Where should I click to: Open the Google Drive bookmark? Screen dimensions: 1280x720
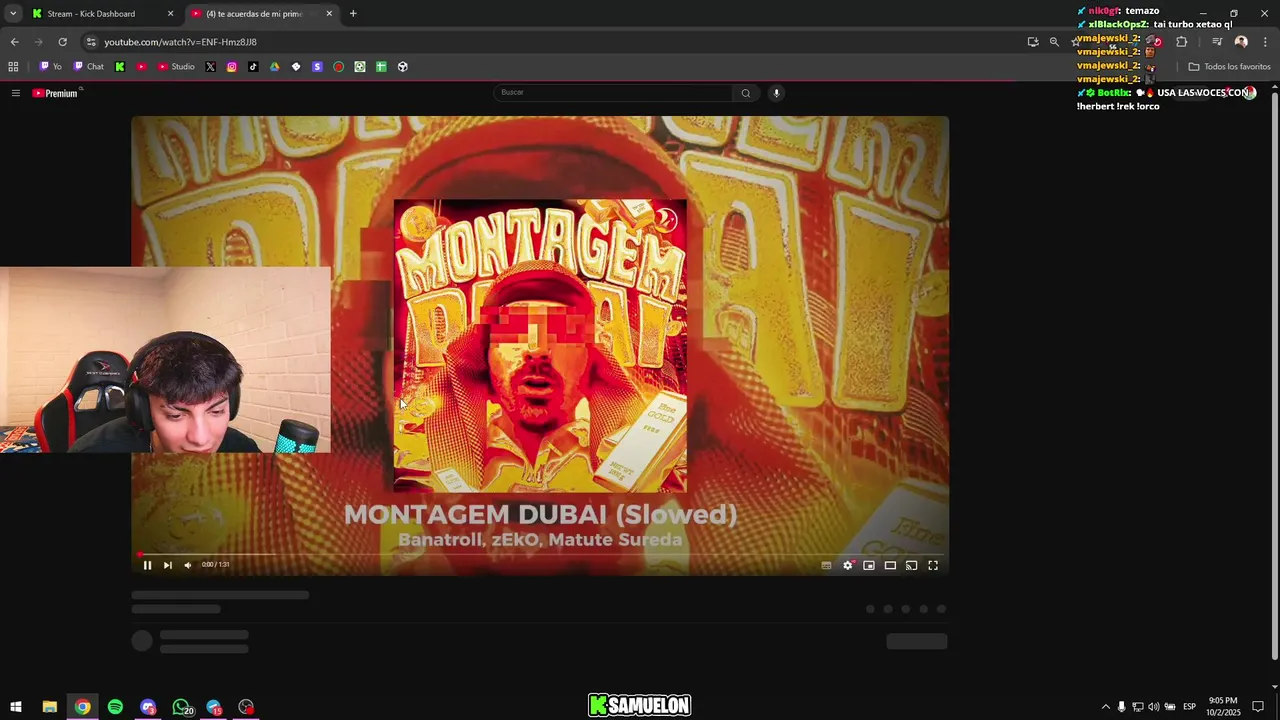coord(275,67)
